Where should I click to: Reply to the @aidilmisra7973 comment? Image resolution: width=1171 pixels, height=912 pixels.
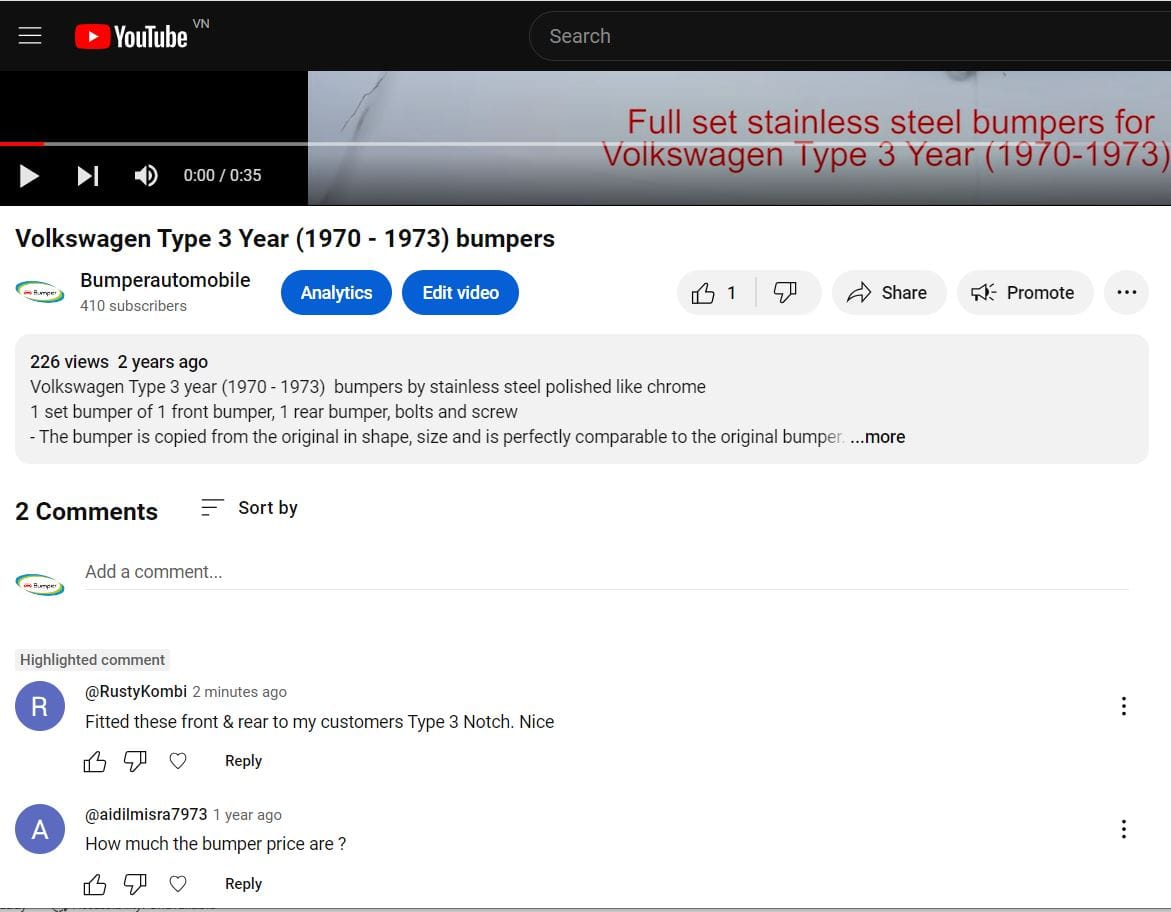pyautogui.click(x=243, y=884)
